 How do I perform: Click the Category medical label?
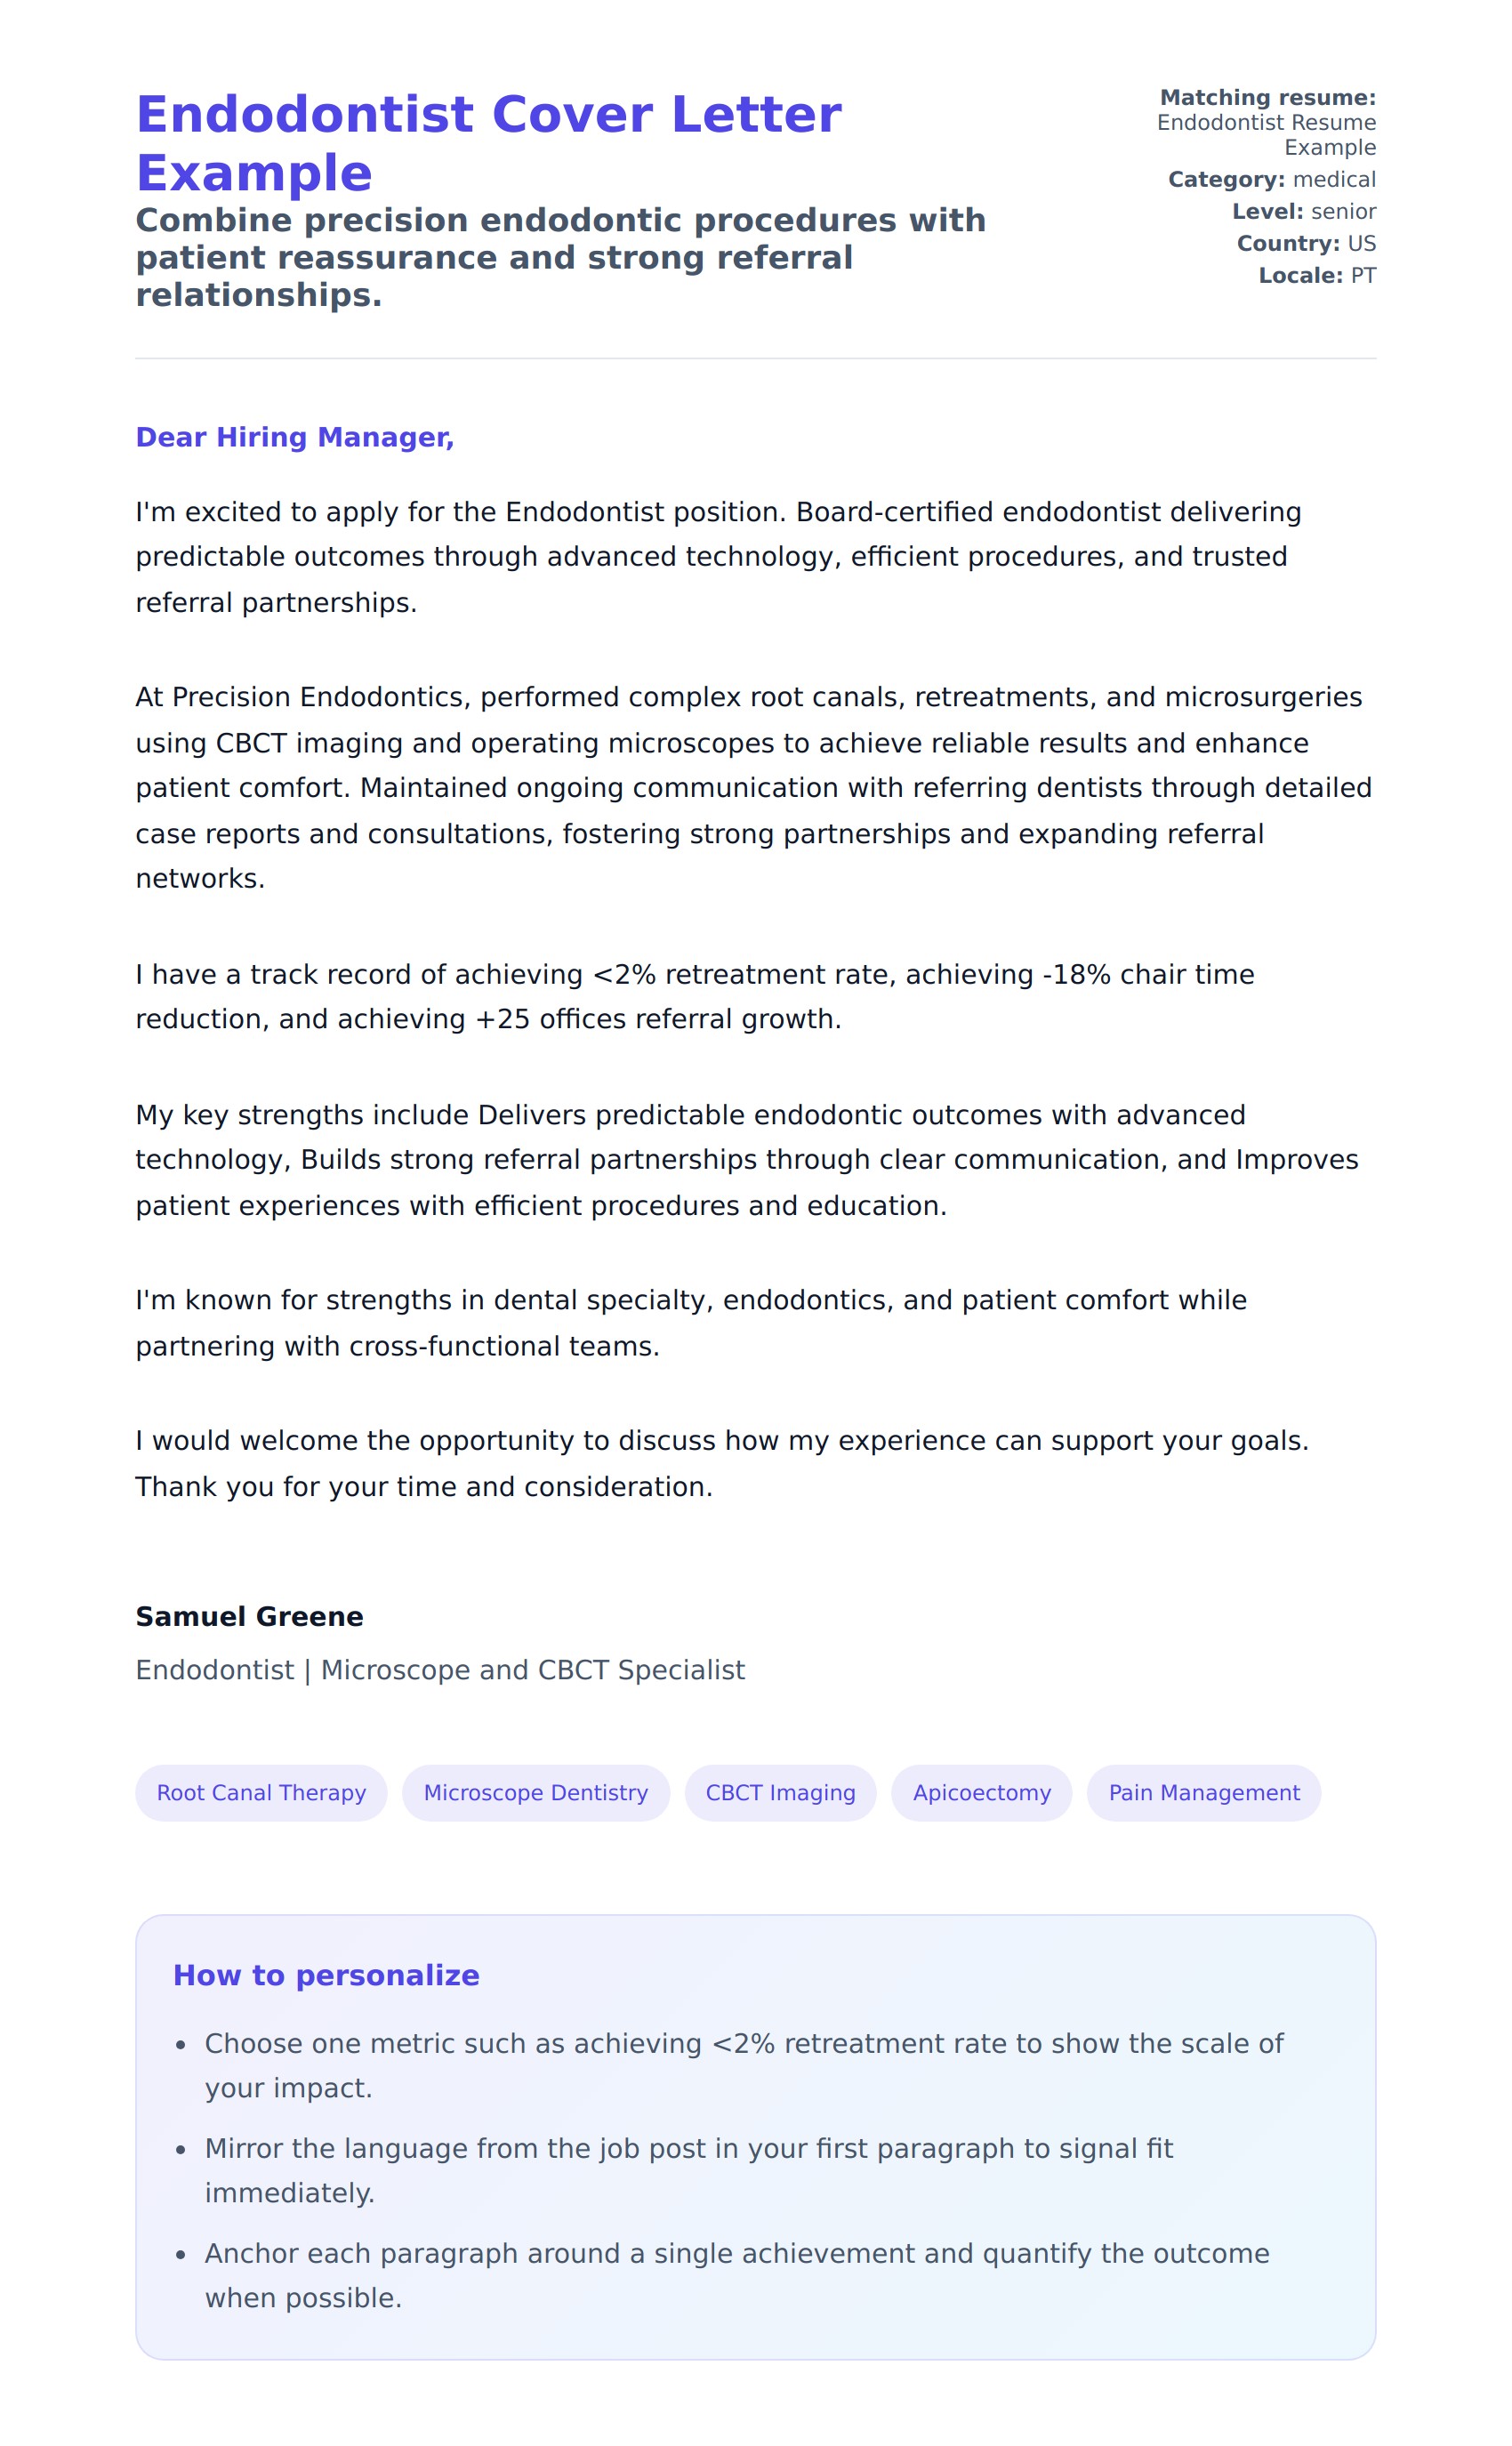(x=1271, y=179)
